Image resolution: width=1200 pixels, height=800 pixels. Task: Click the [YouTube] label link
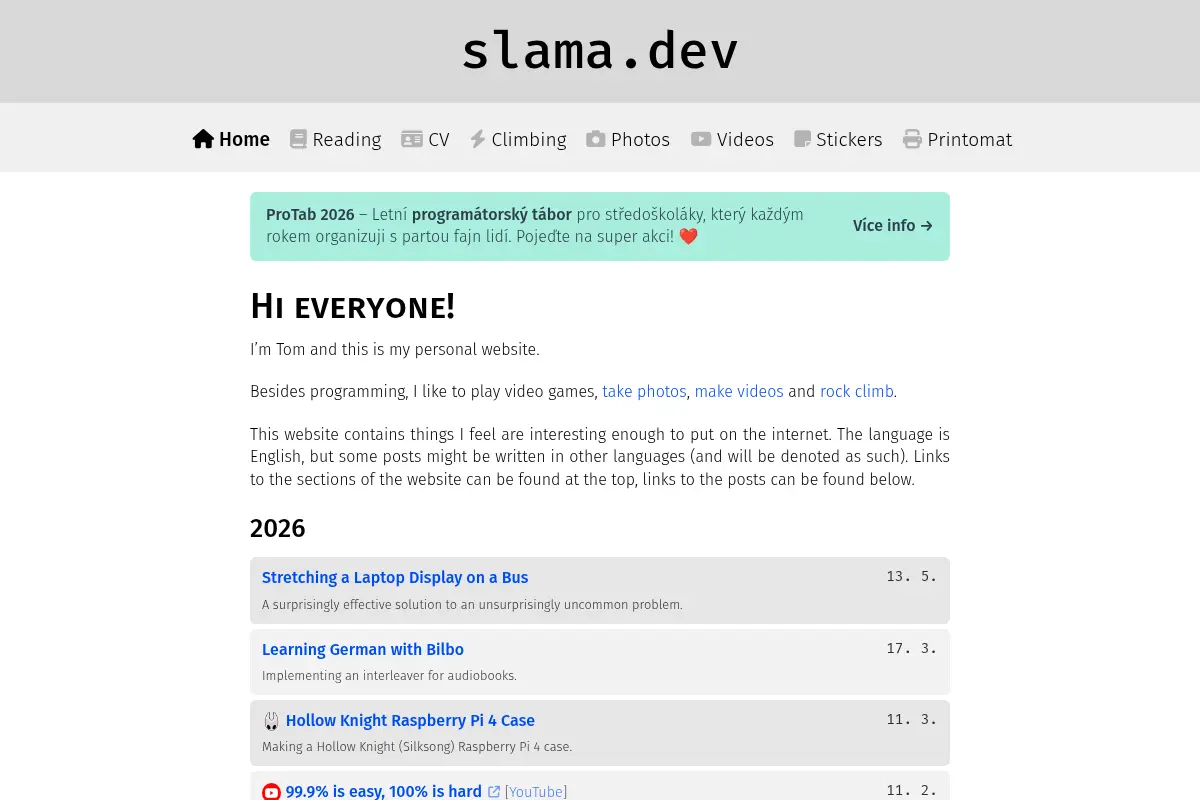(x=536, y=792)
